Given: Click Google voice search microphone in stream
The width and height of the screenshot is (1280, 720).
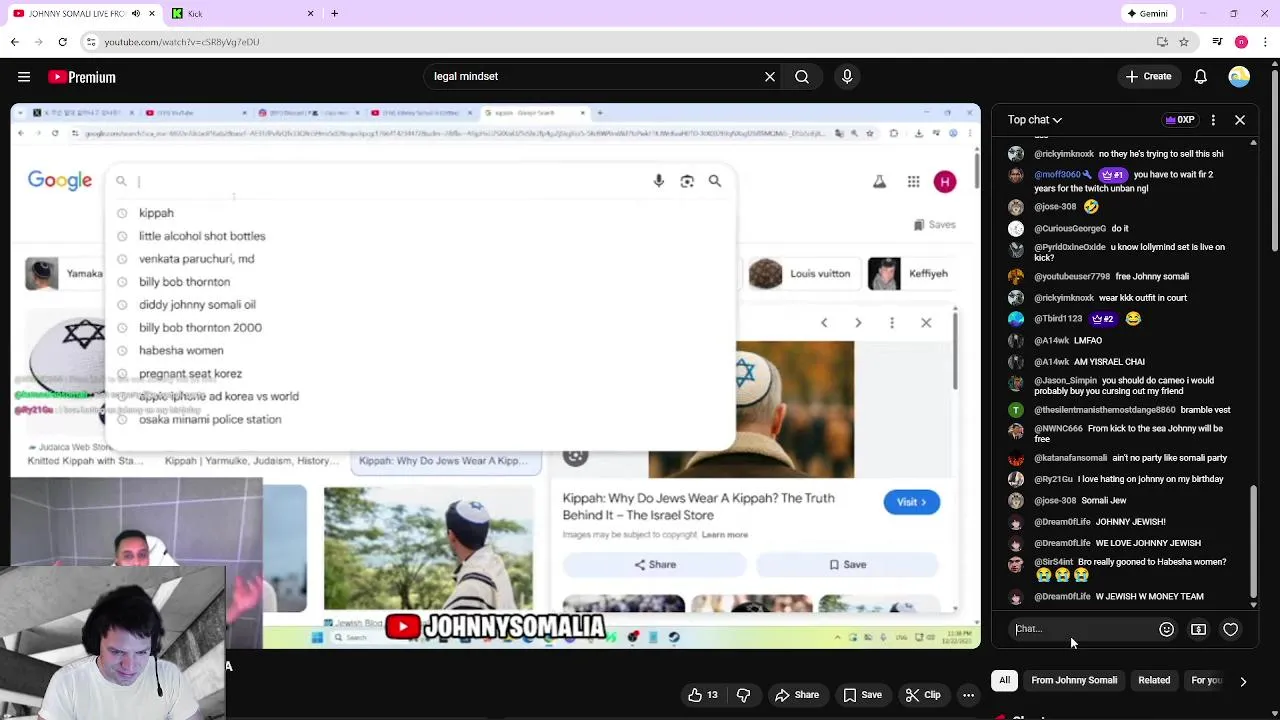Looking at the screenshot, I should pos(658,181).
